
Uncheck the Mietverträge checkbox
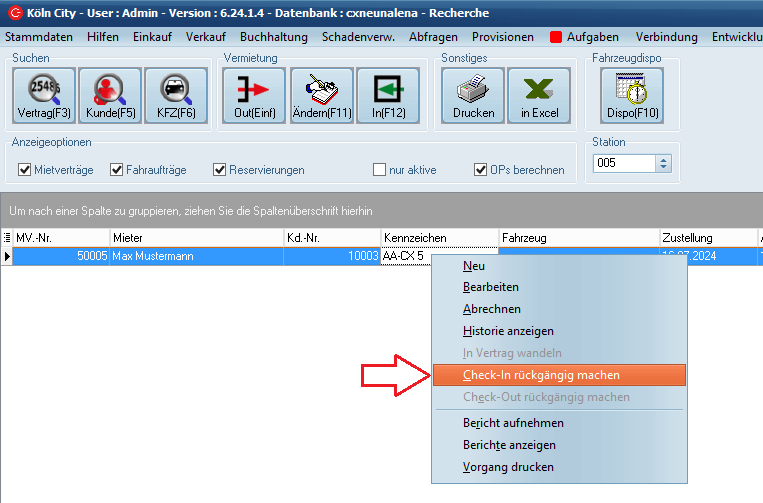(x=25, y=170)
